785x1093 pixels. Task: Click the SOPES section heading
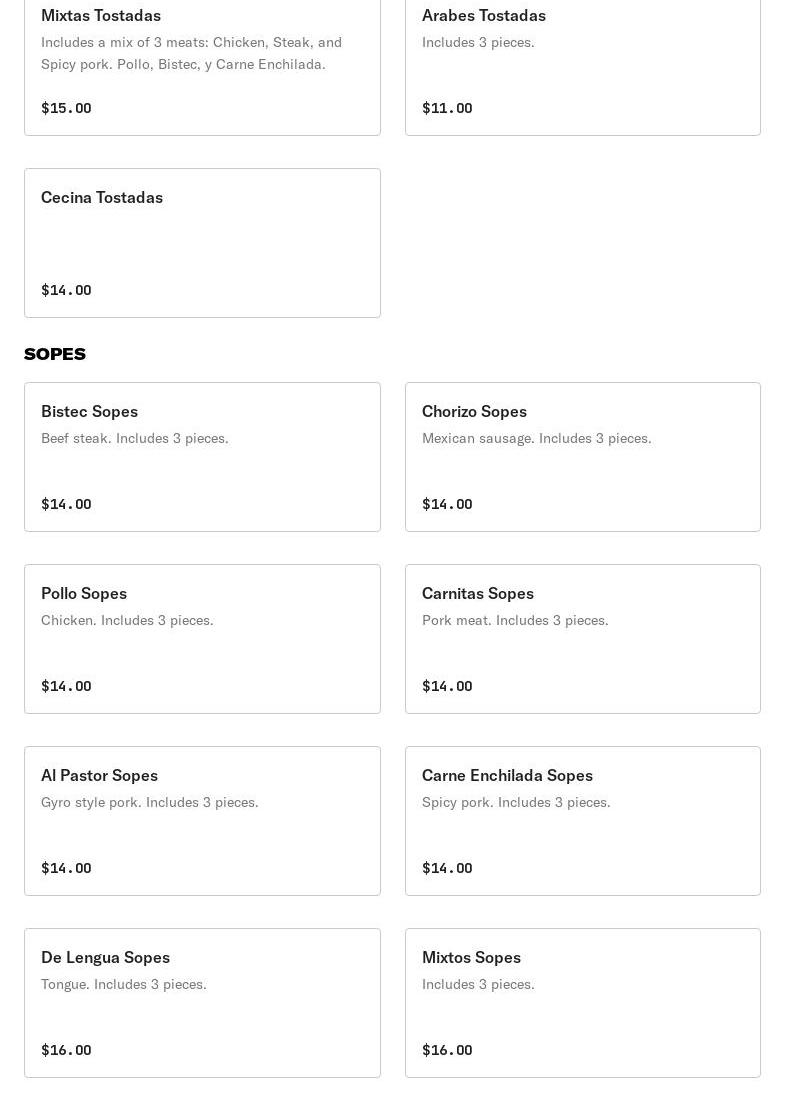[55, 354]
